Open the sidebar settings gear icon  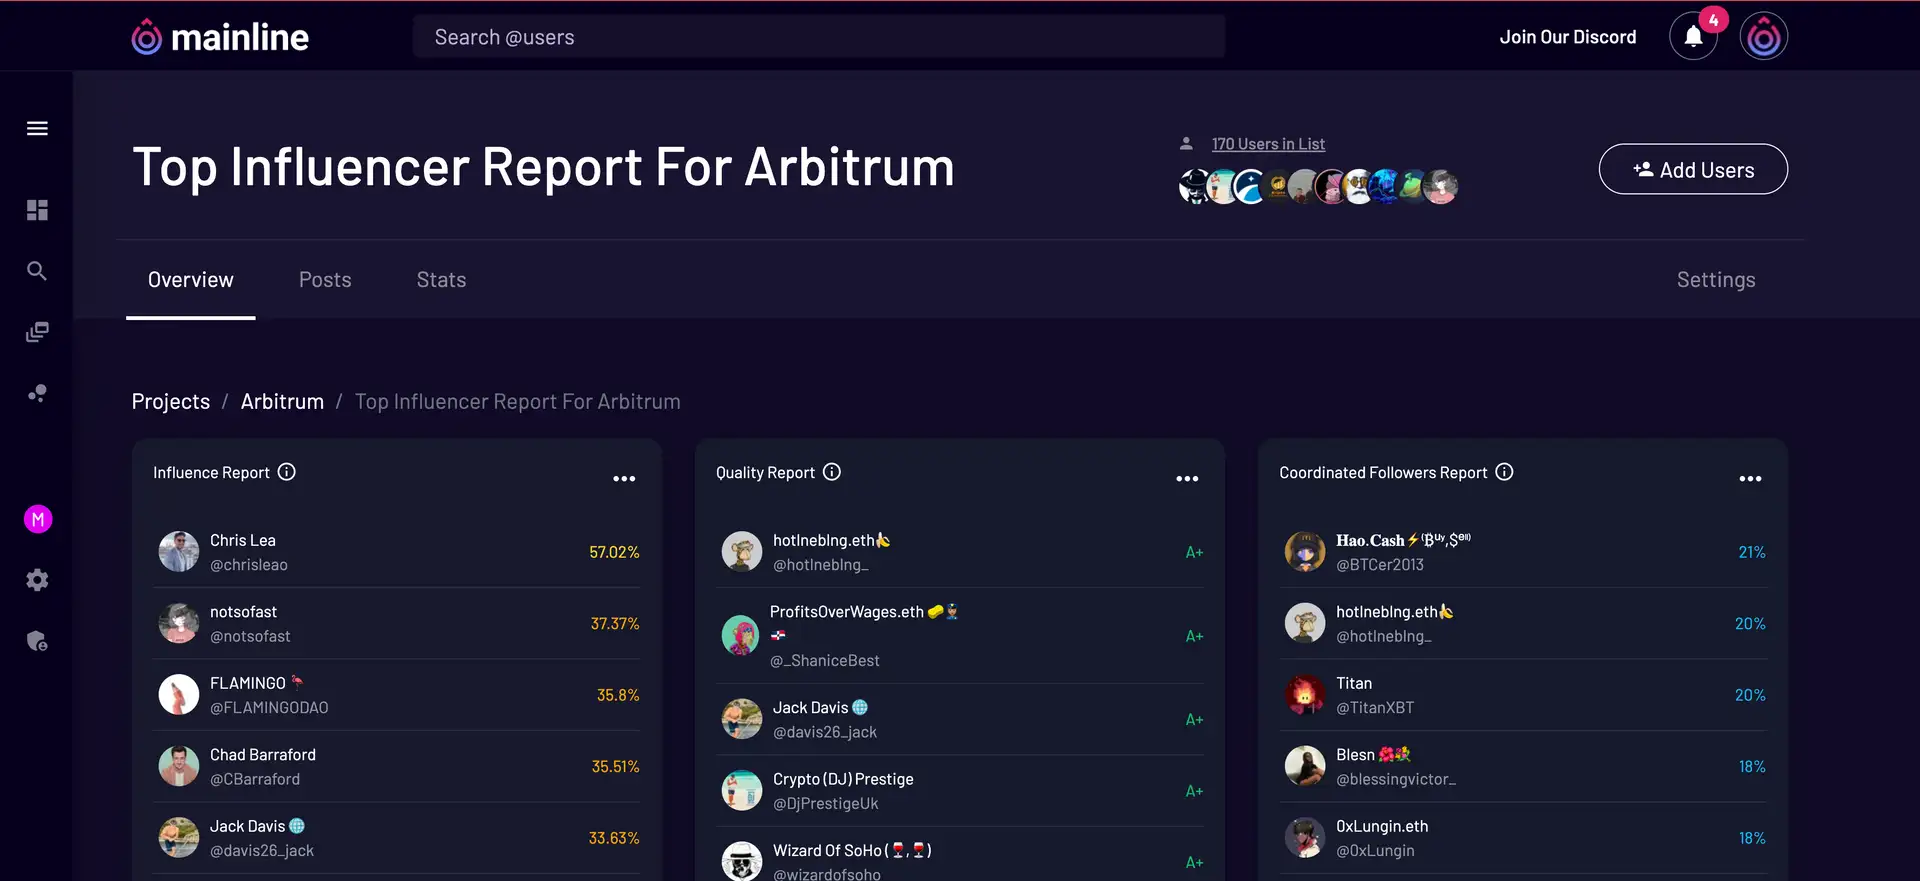click(x=37, y=580)
